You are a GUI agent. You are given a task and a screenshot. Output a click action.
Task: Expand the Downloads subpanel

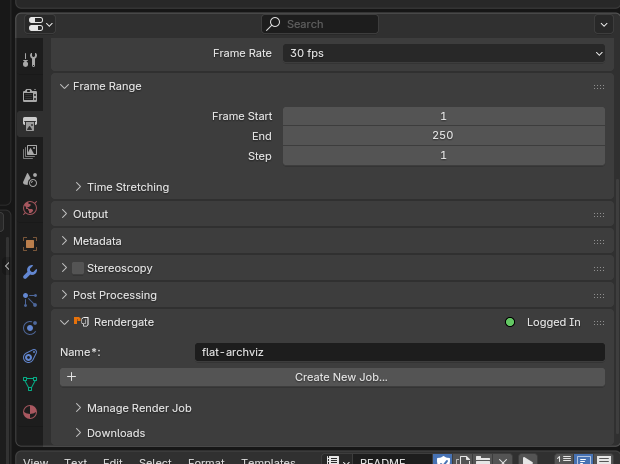click(78, 433)
